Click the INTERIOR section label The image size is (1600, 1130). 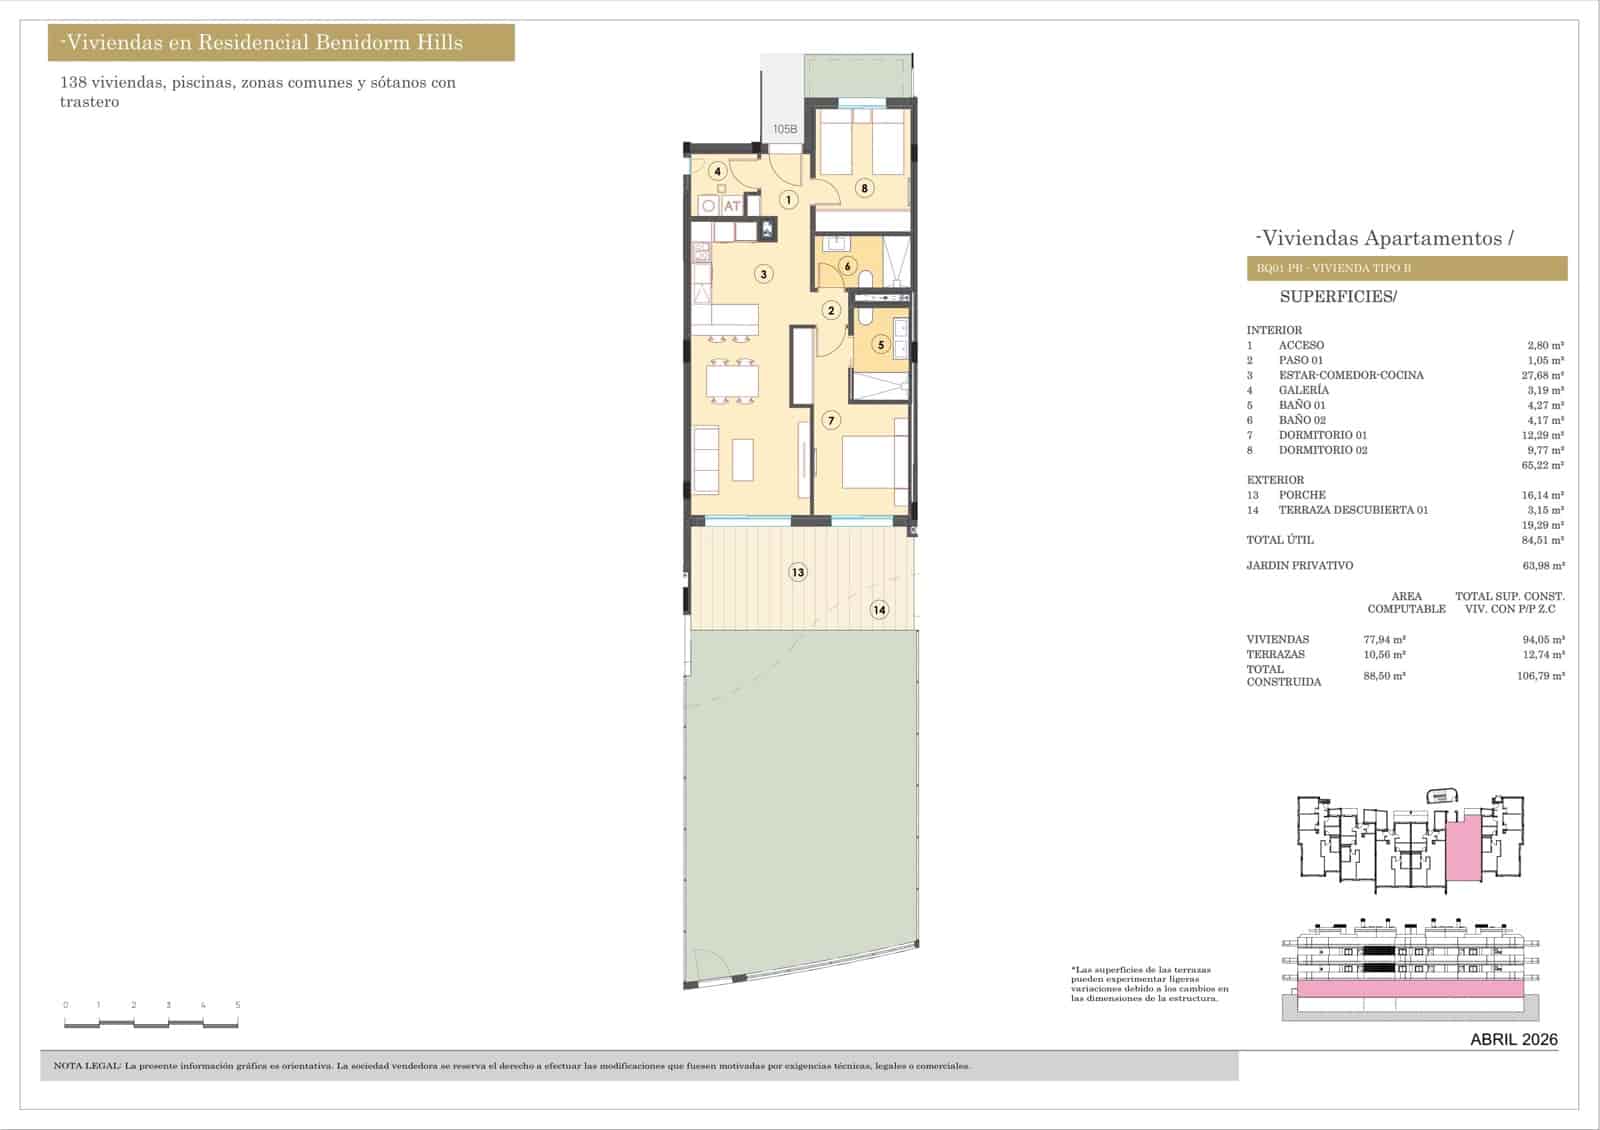pos(1274,330)
